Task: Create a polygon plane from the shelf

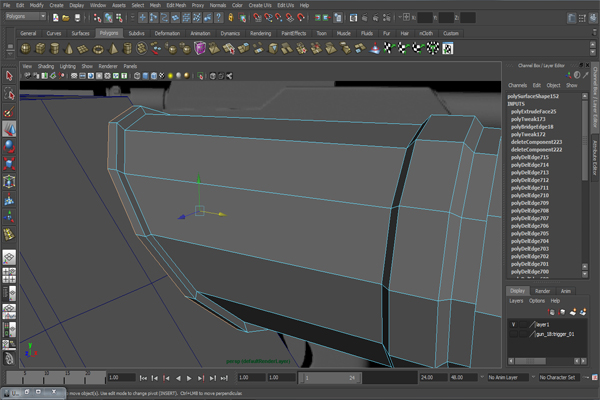Action: tap(83, 49)
